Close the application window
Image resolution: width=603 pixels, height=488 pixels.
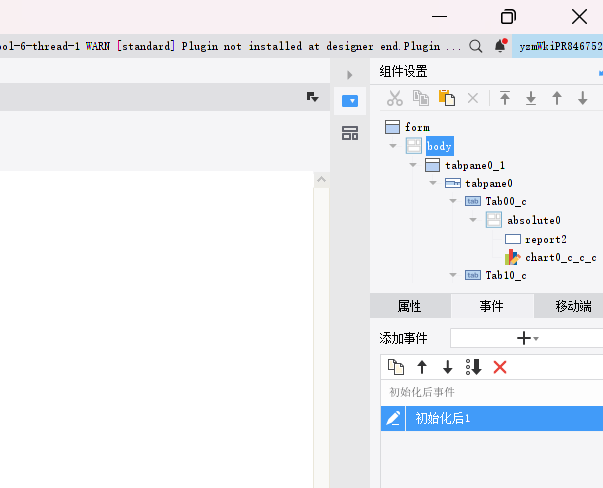(579, 17)
